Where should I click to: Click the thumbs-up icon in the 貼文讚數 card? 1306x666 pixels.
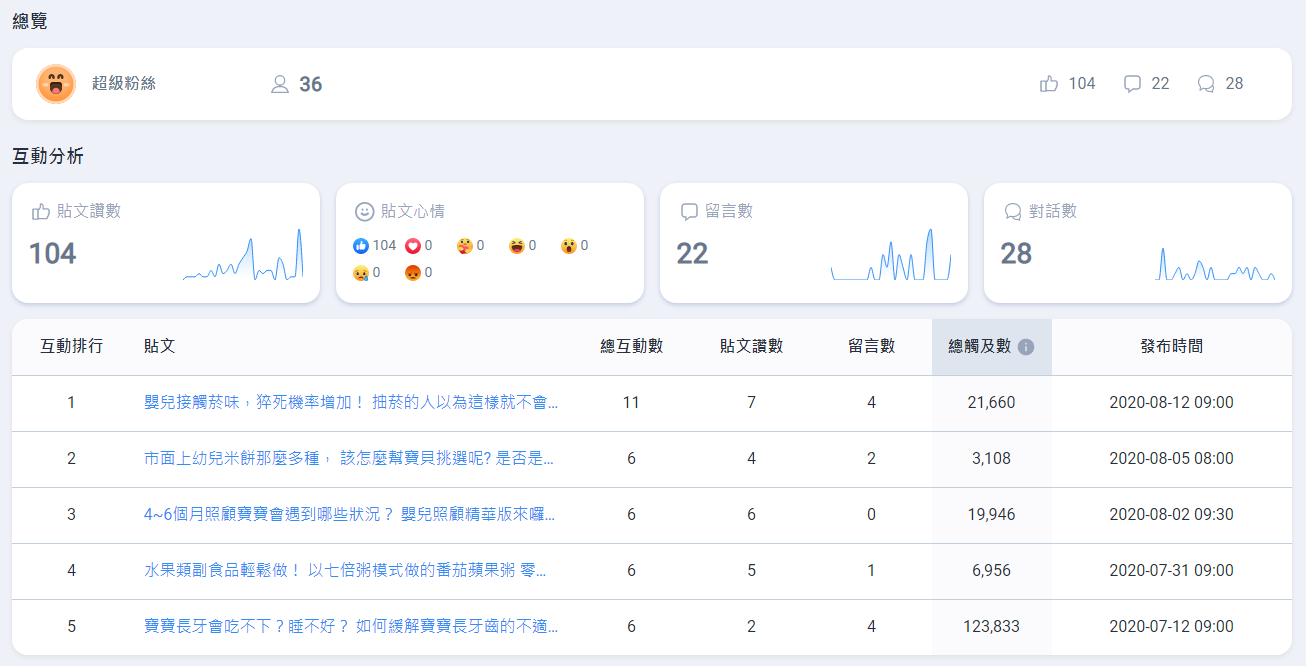click(x=40, y=210)
